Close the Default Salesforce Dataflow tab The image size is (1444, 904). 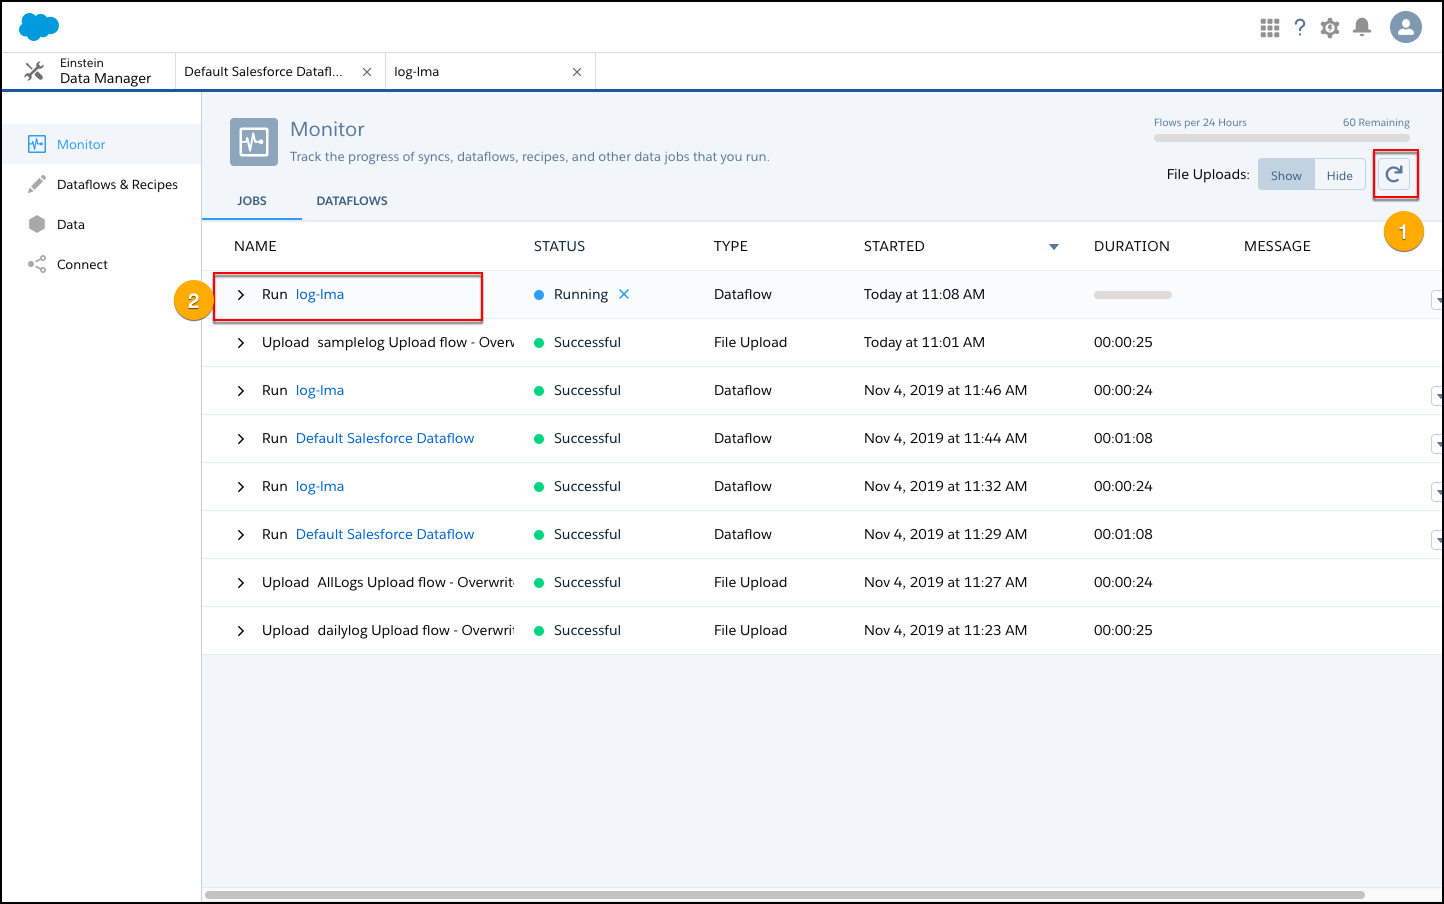[x=367, y=72]
